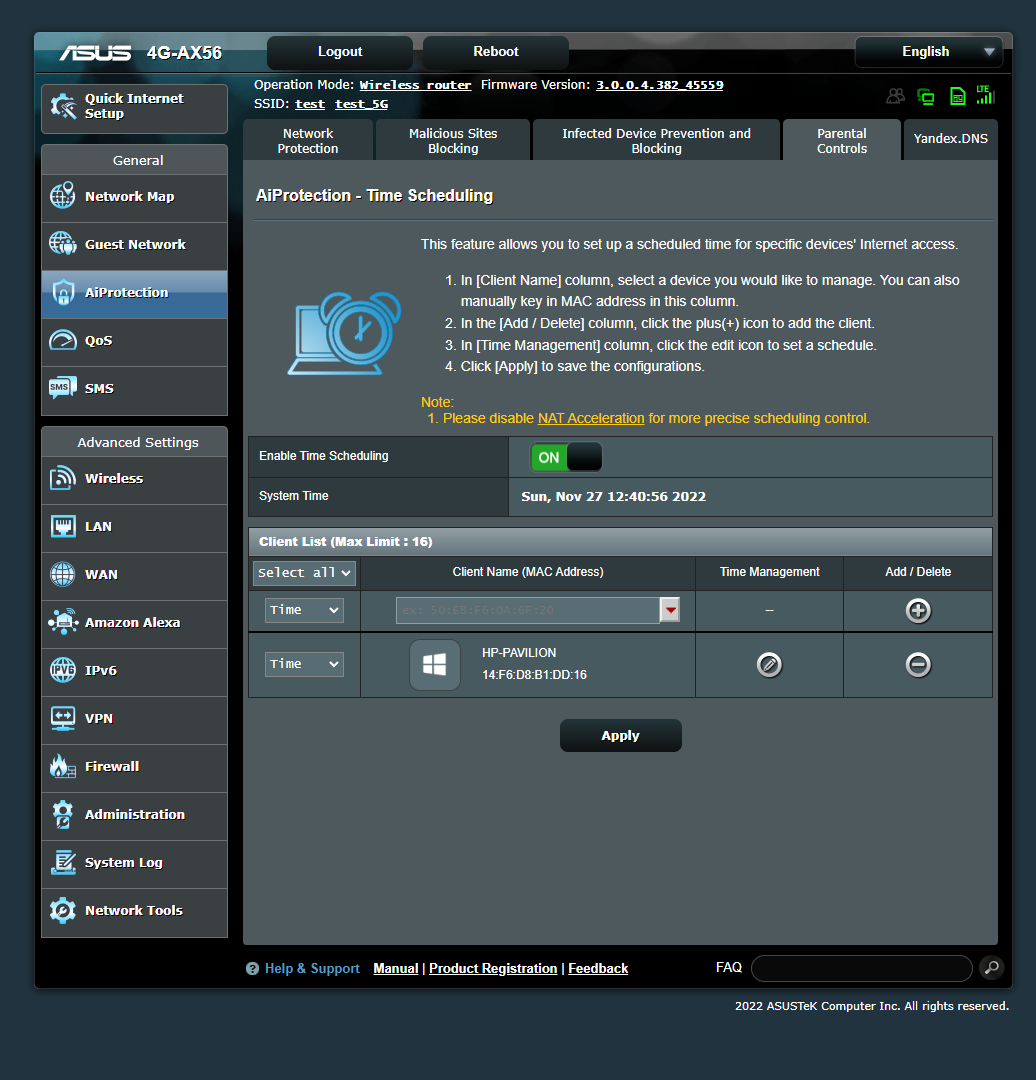
Task: Click the system time value
Action: (x=613, y=497)
